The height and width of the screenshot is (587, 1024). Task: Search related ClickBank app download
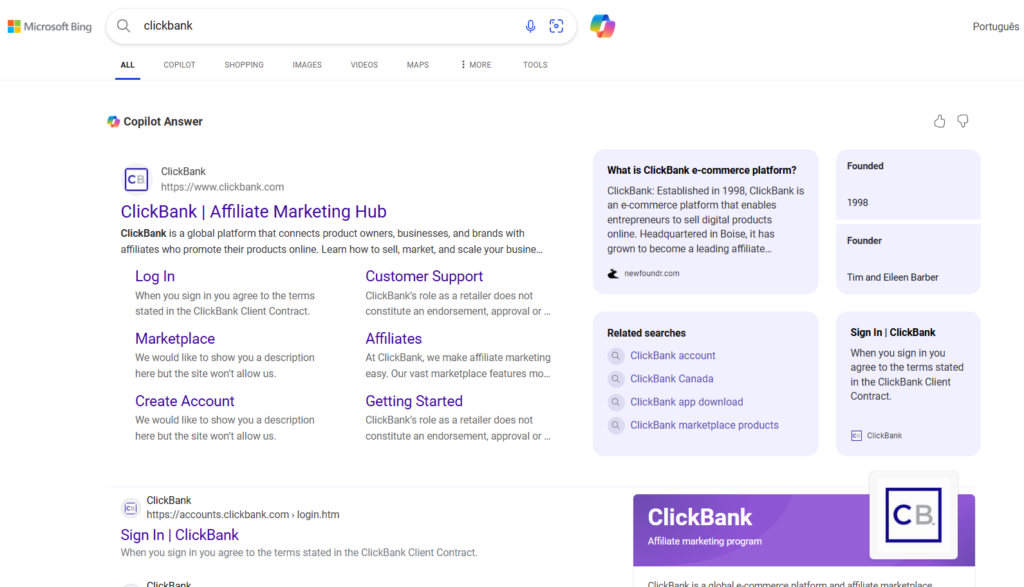coord(686,402)
